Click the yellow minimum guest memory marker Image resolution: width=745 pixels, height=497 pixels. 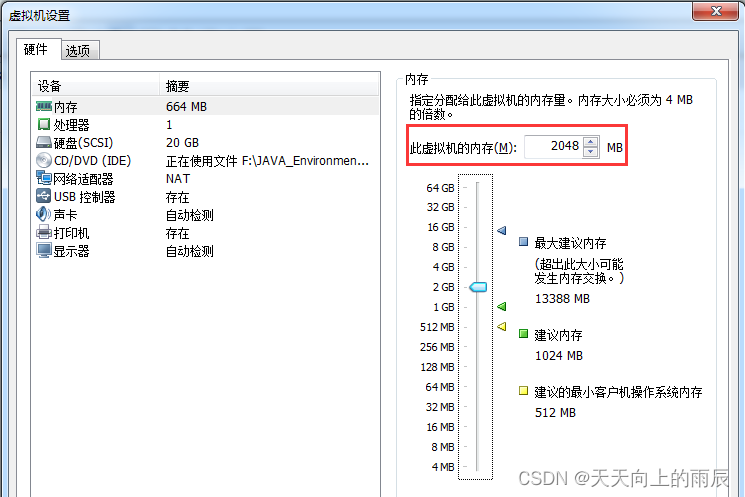[x=502, y=326]
